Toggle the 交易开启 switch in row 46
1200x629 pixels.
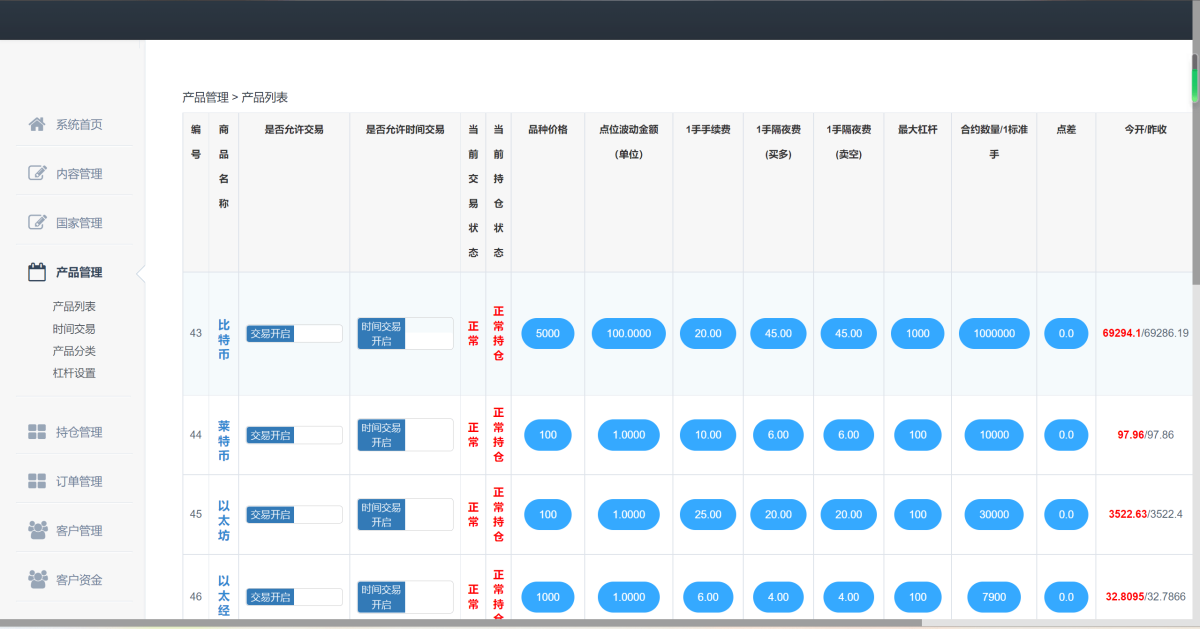pyautogui.click(x=294, y=597)
